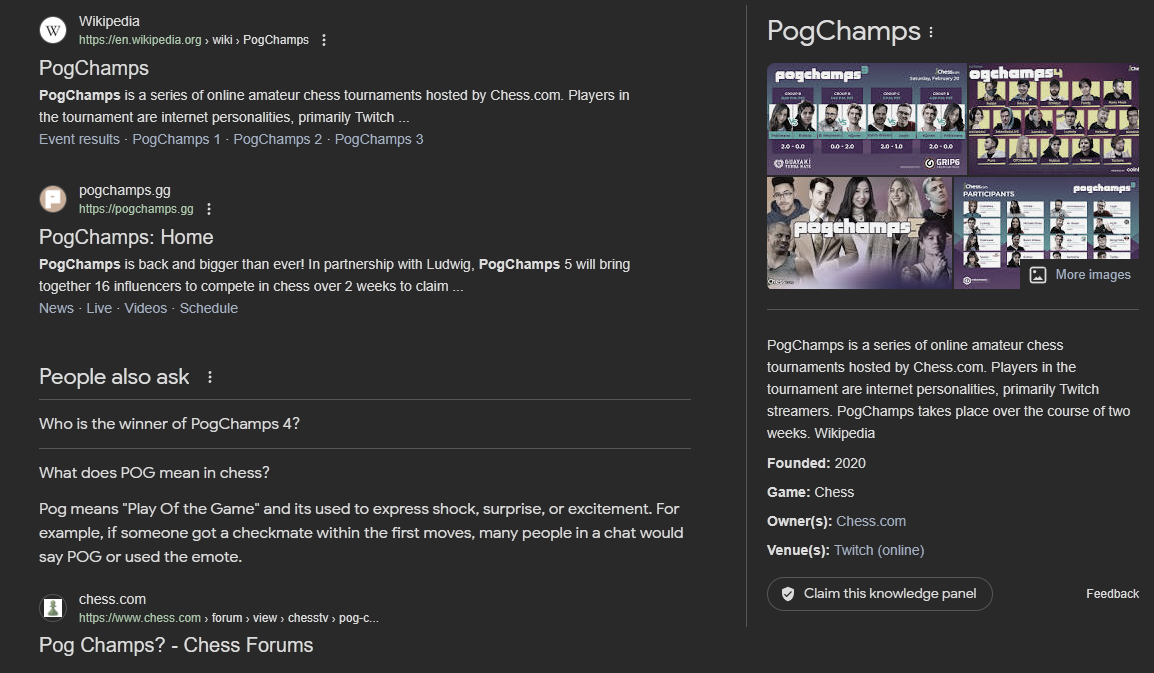This screenshot has width=1154, height=673.
Task: Open three-dot menu for pogchamps.gg result
Action: pyautogui.click(x=208, y=209)
